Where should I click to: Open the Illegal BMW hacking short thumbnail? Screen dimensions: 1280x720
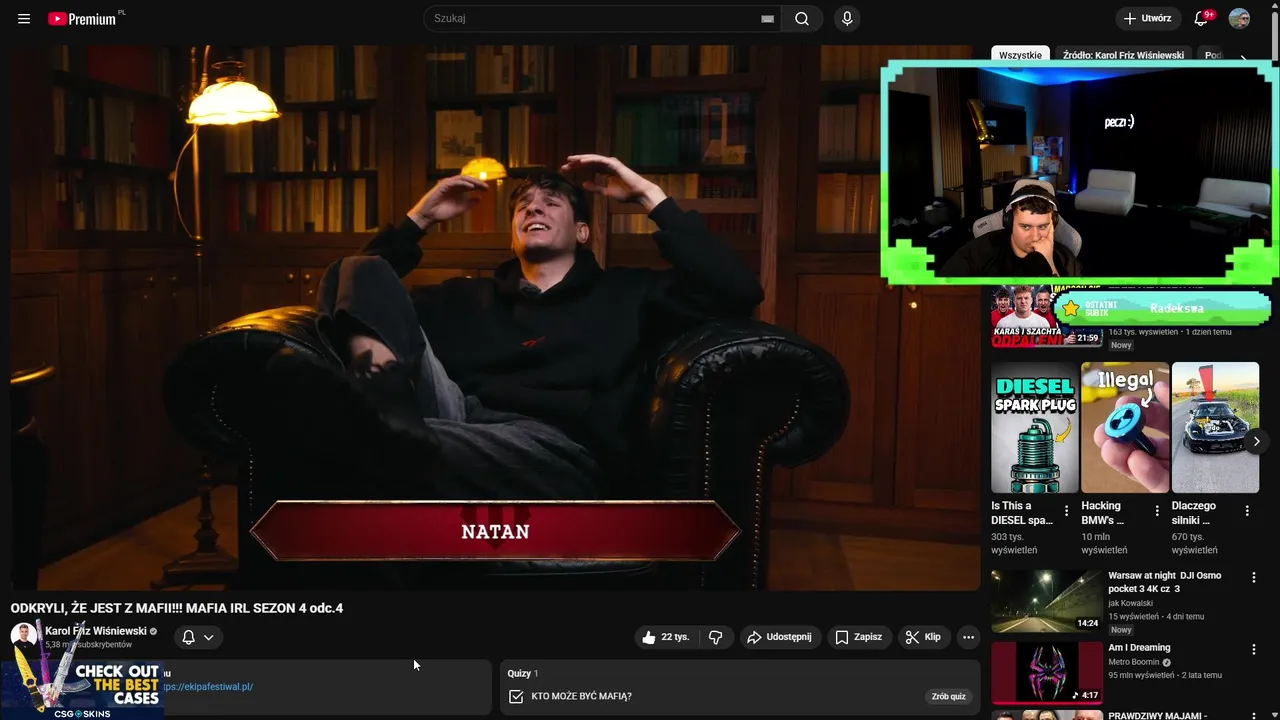(1125, 427)
